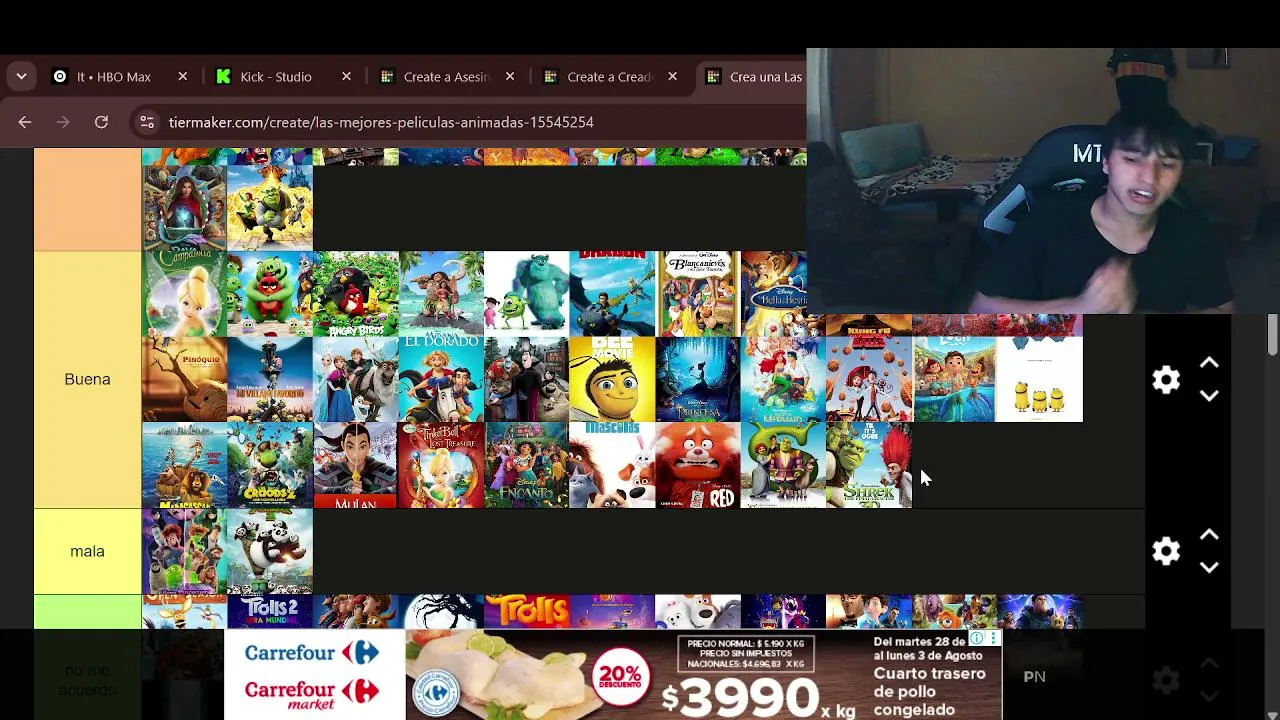Close the It • HBO Max tab
1280x720 pixels.
coord(182,77)
